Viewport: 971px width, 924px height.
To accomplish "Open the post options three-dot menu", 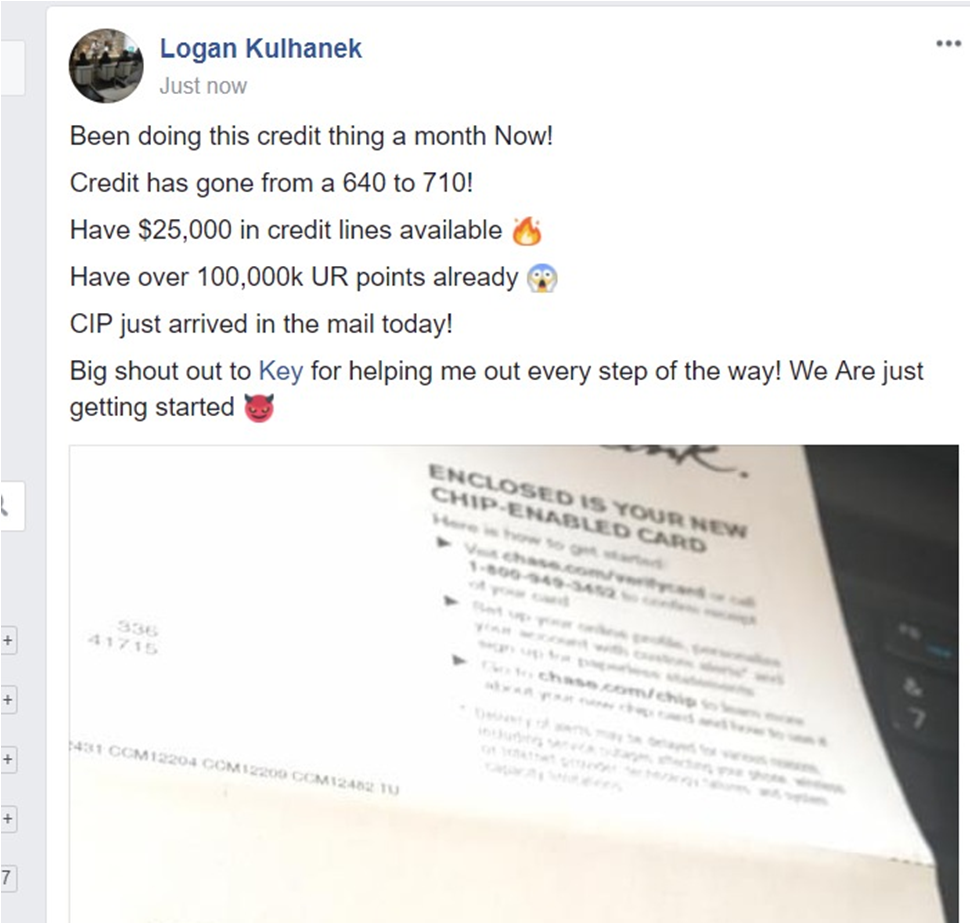I will pyautogui.click(x=948, y=43).
